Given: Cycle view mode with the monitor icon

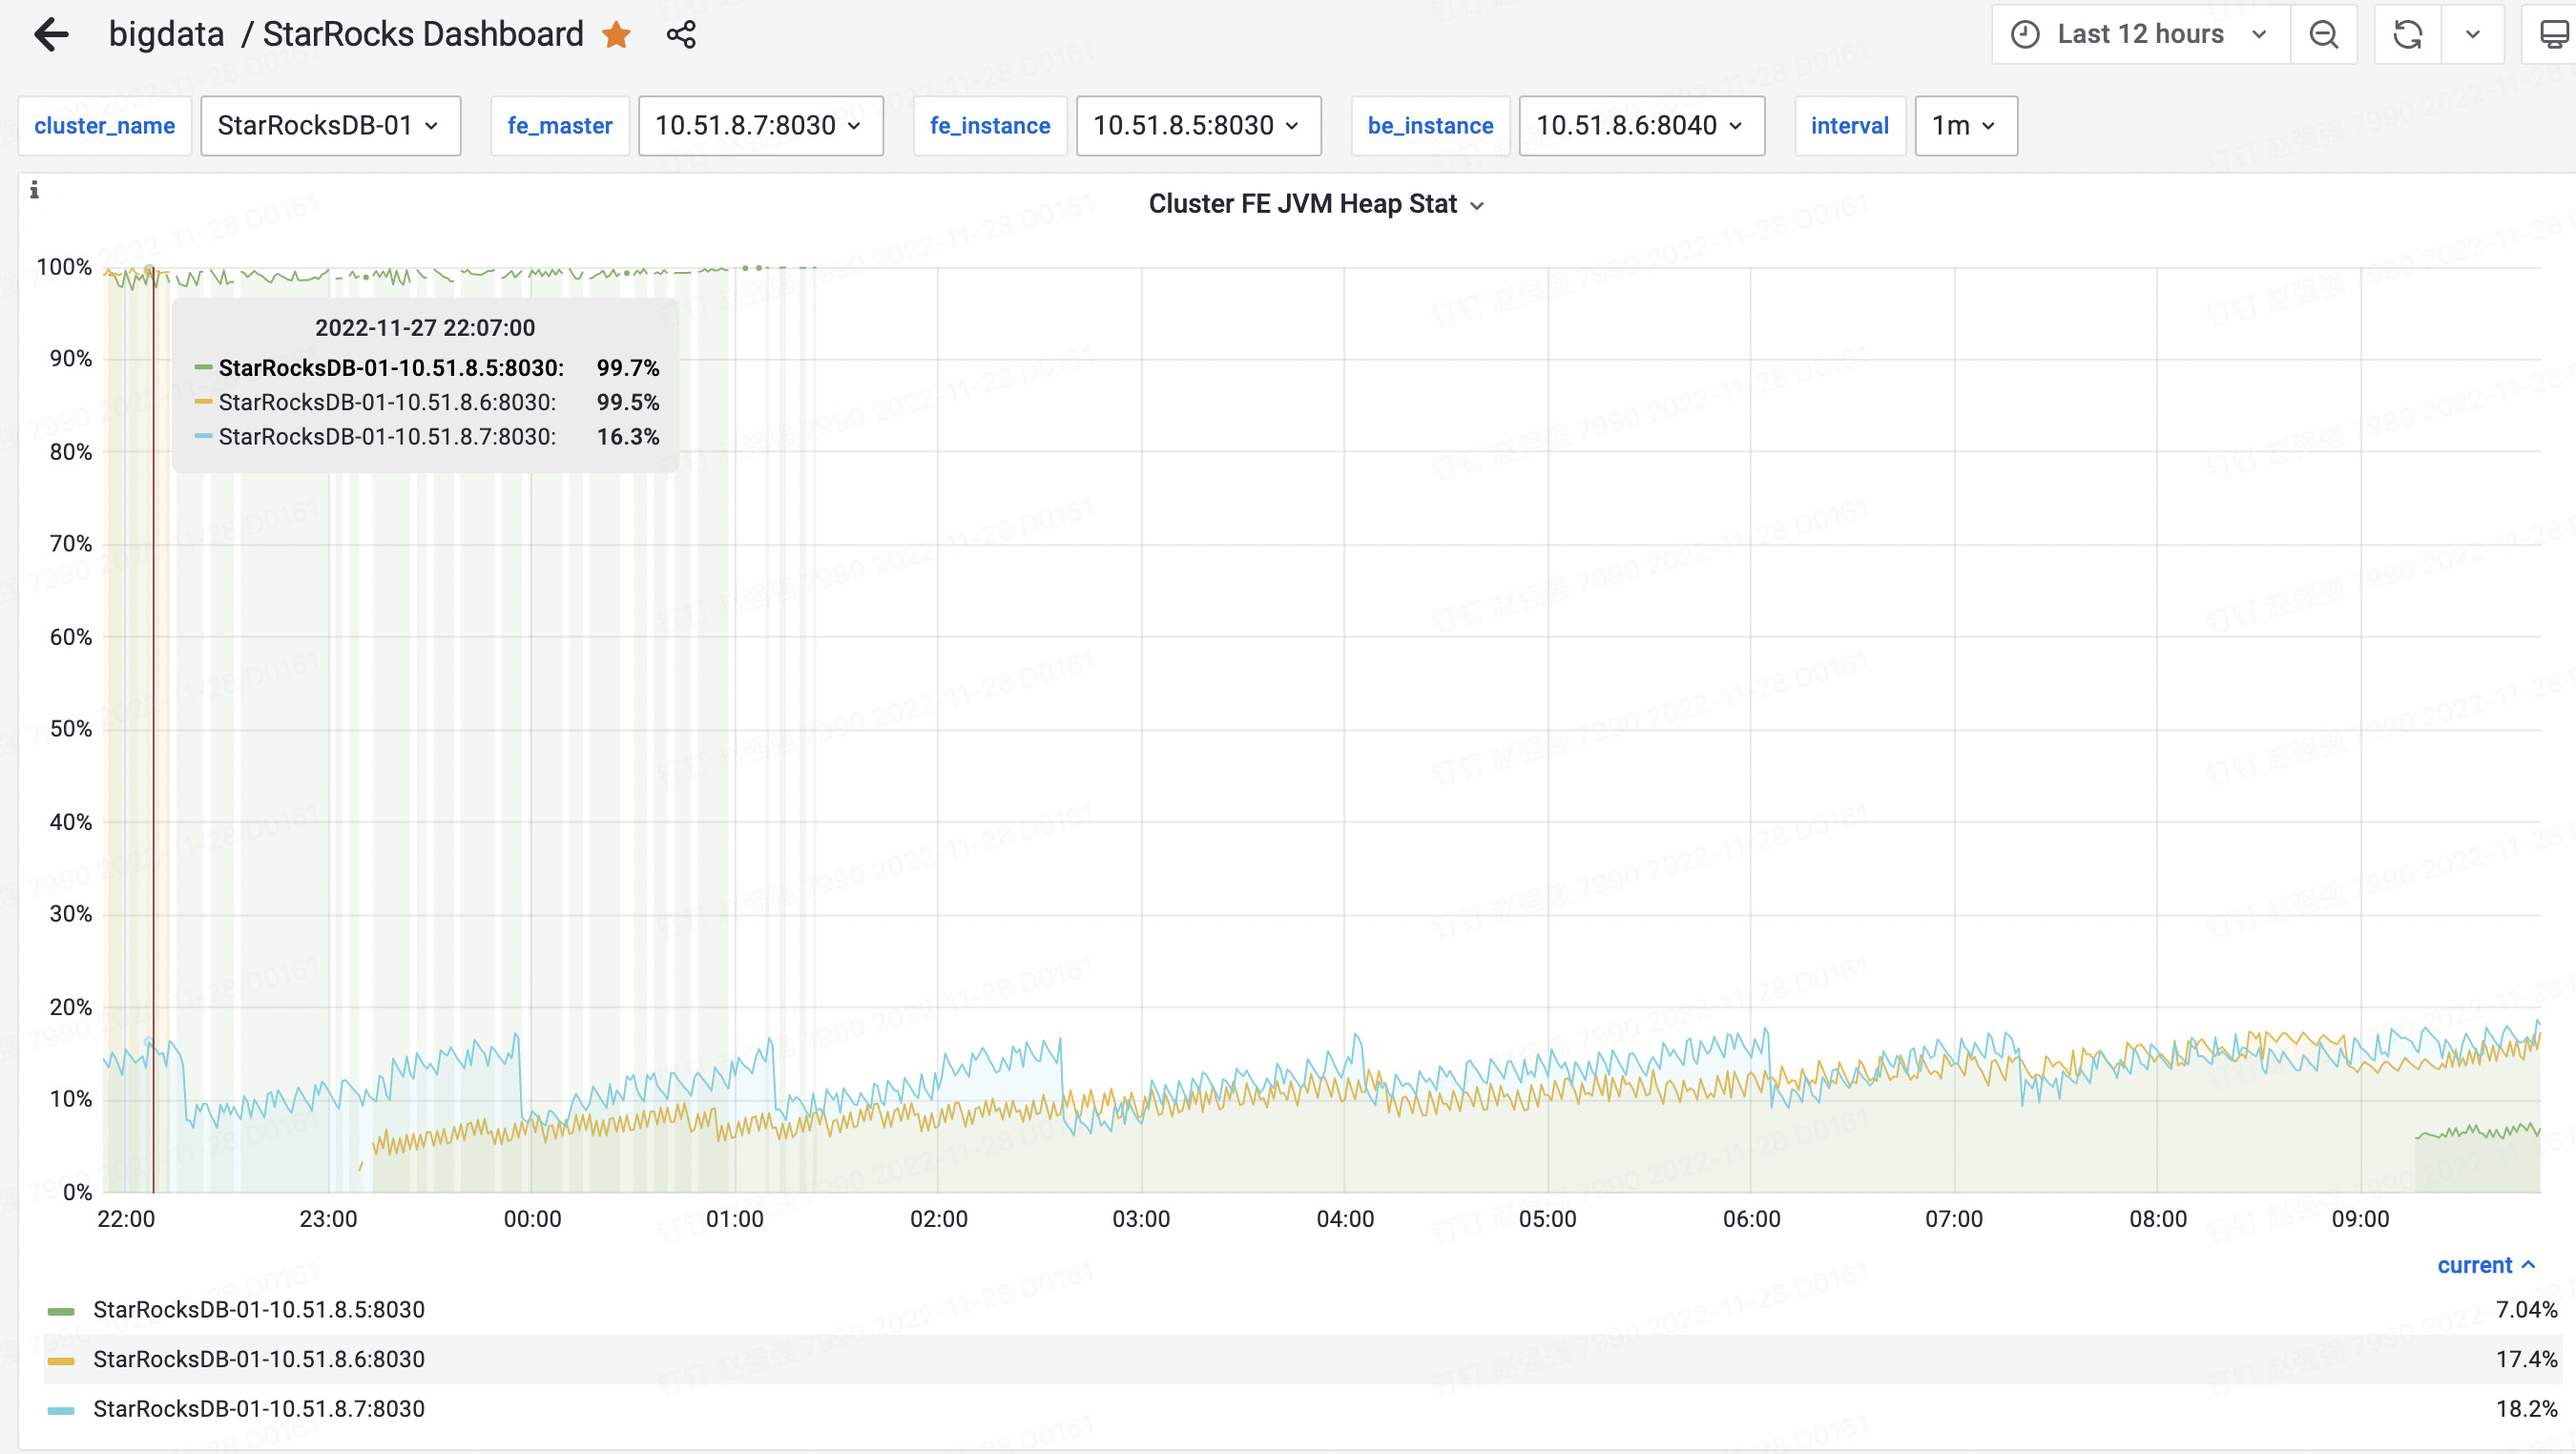Looking at the screenshot, I should [x=2553, y=35].
